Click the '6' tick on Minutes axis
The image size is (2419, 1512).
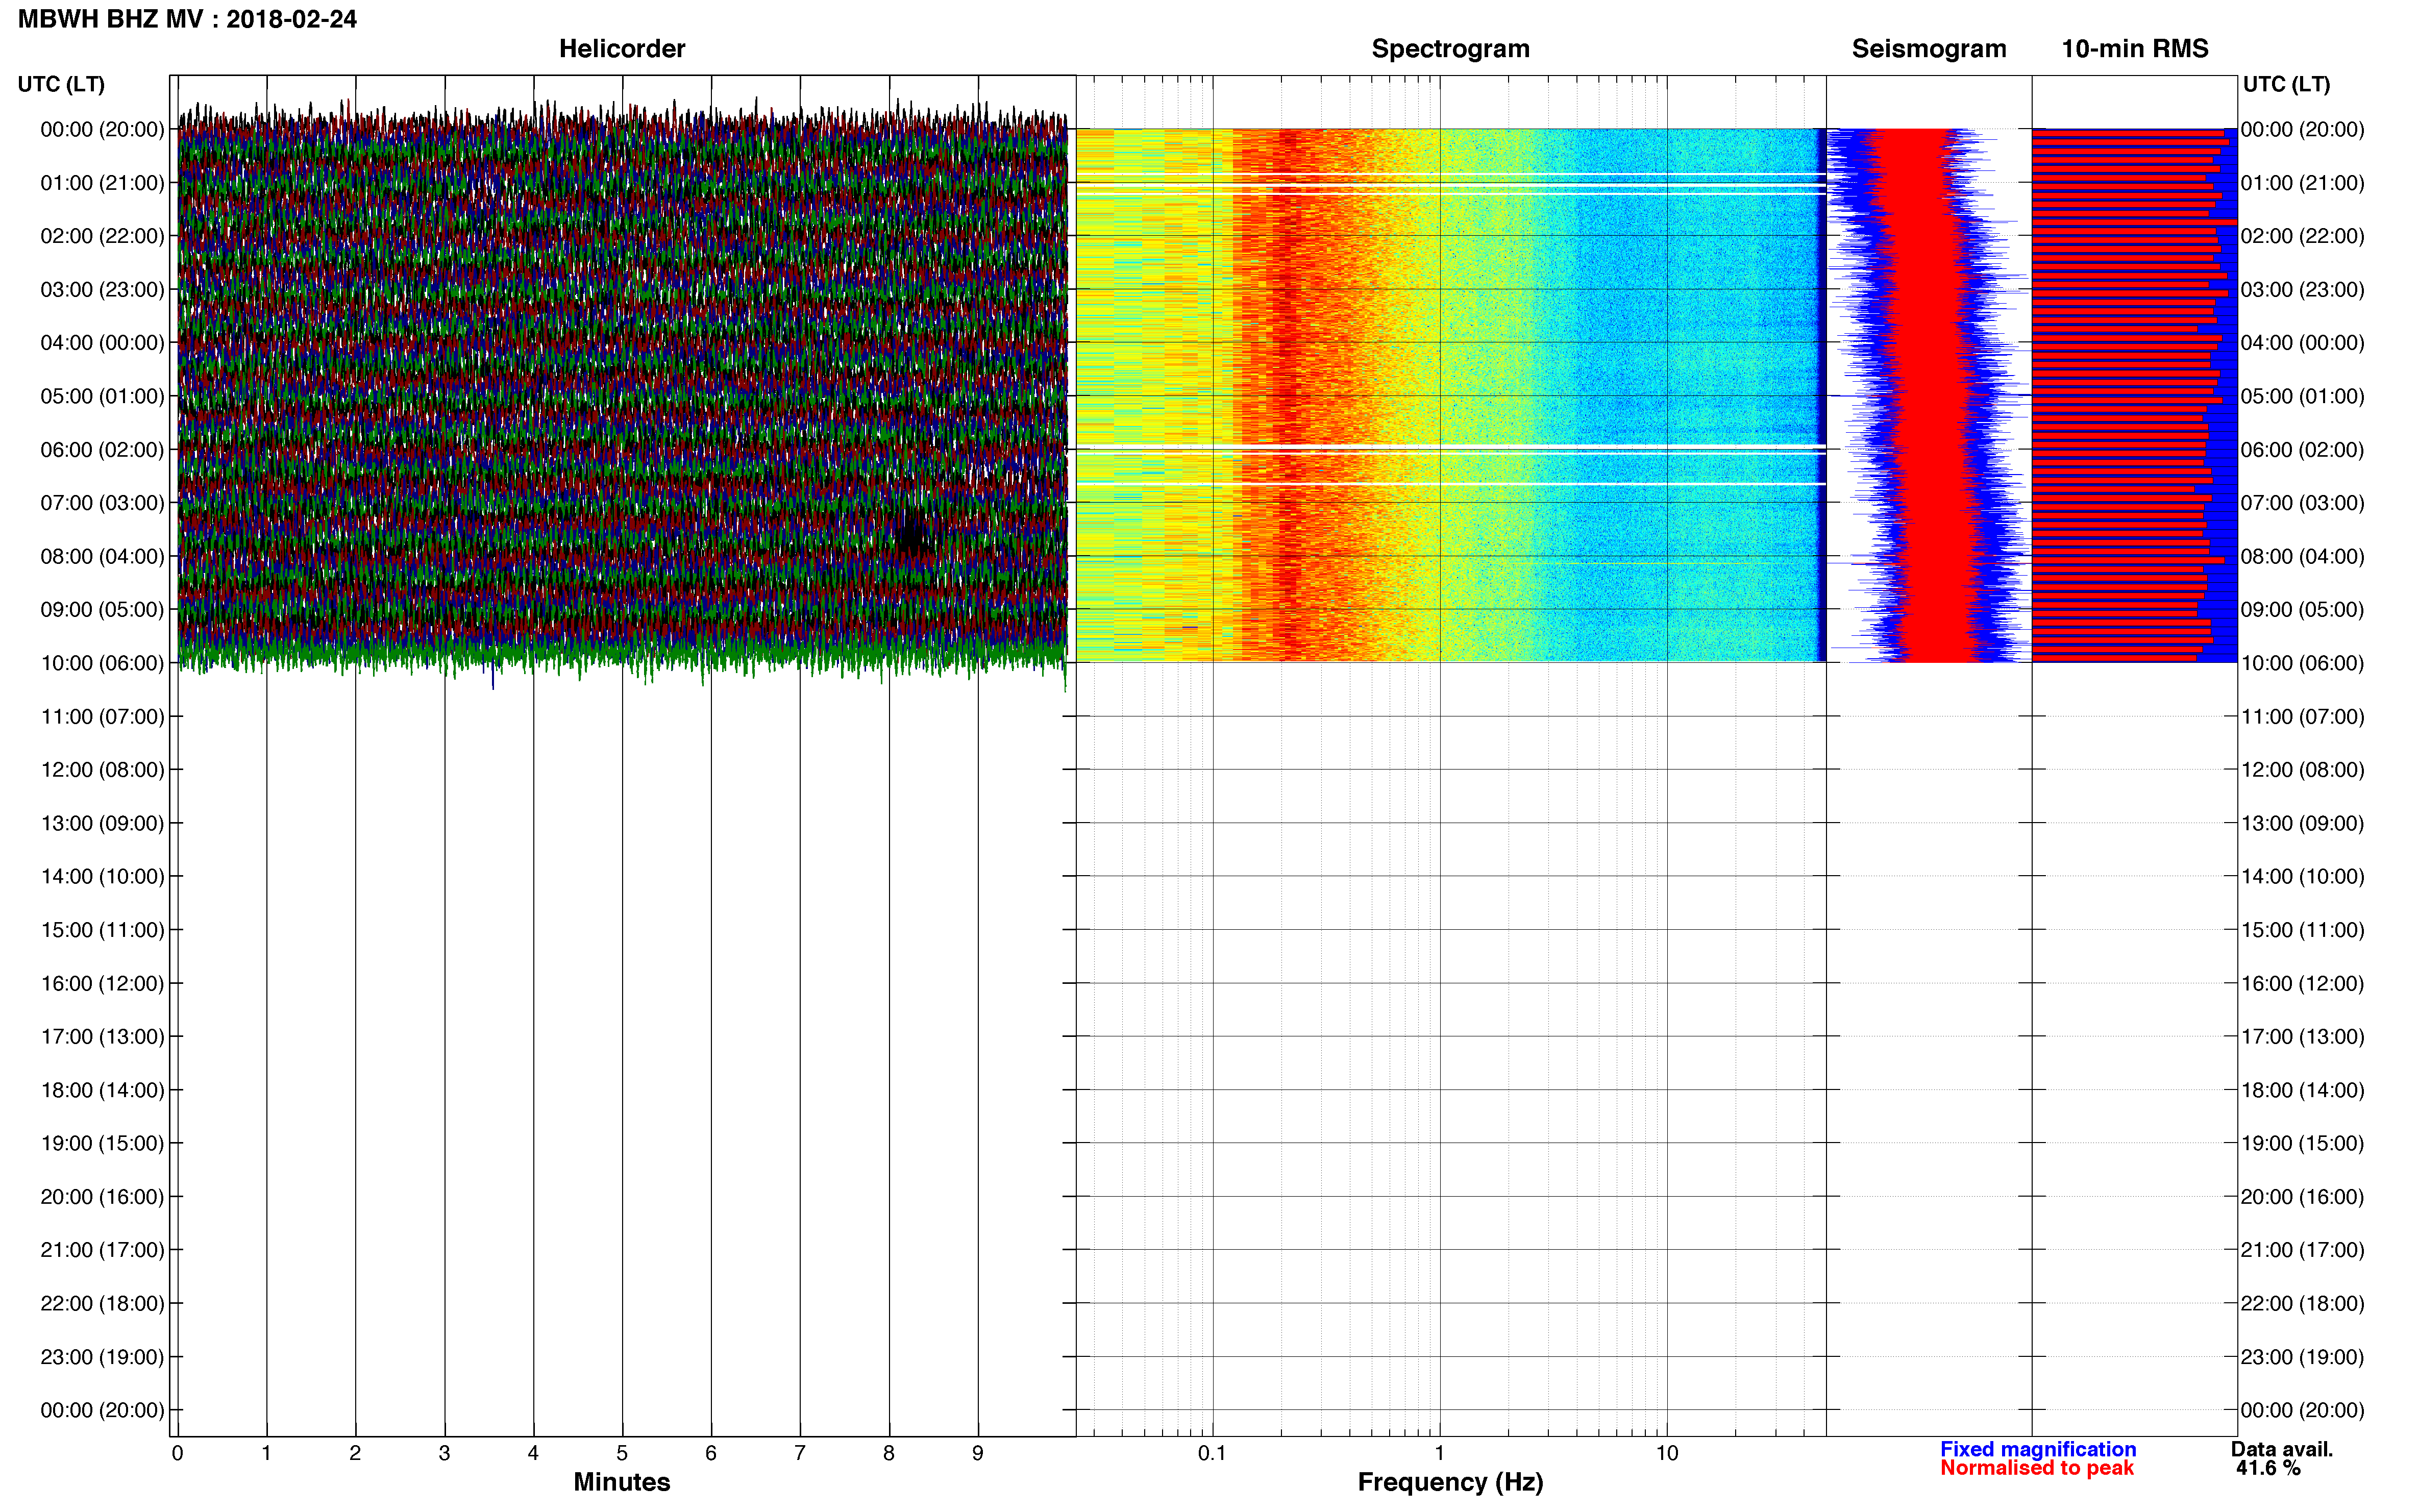click(711, 1453)
